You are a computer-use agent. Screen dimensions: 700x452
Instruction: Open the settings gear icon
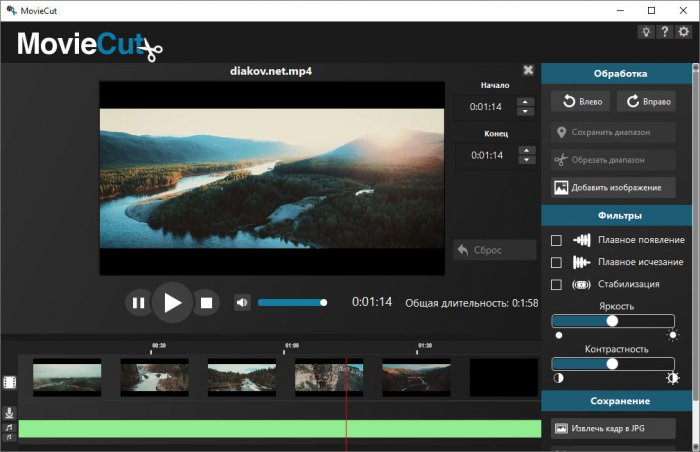click(x=683, y=32)
